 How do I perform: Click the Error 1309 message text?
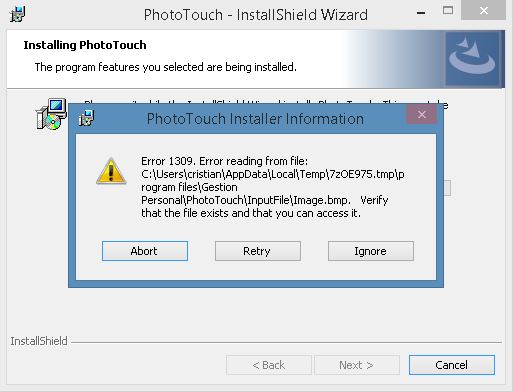coord(273,187)
